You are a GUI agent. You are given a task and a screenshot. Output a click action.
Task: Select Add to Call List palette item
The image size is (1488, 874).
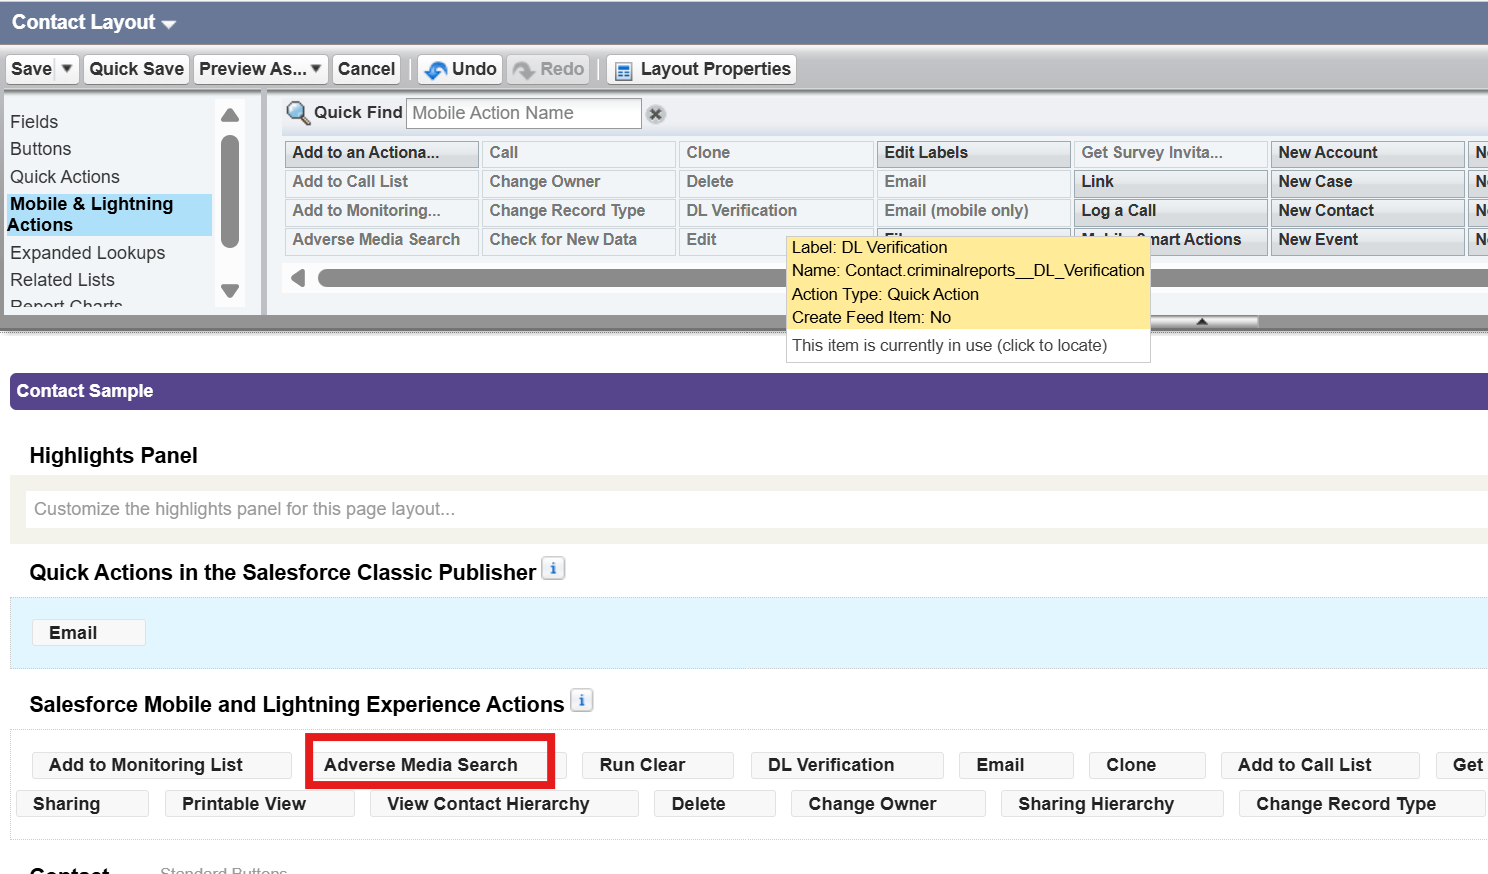[382, 182]
